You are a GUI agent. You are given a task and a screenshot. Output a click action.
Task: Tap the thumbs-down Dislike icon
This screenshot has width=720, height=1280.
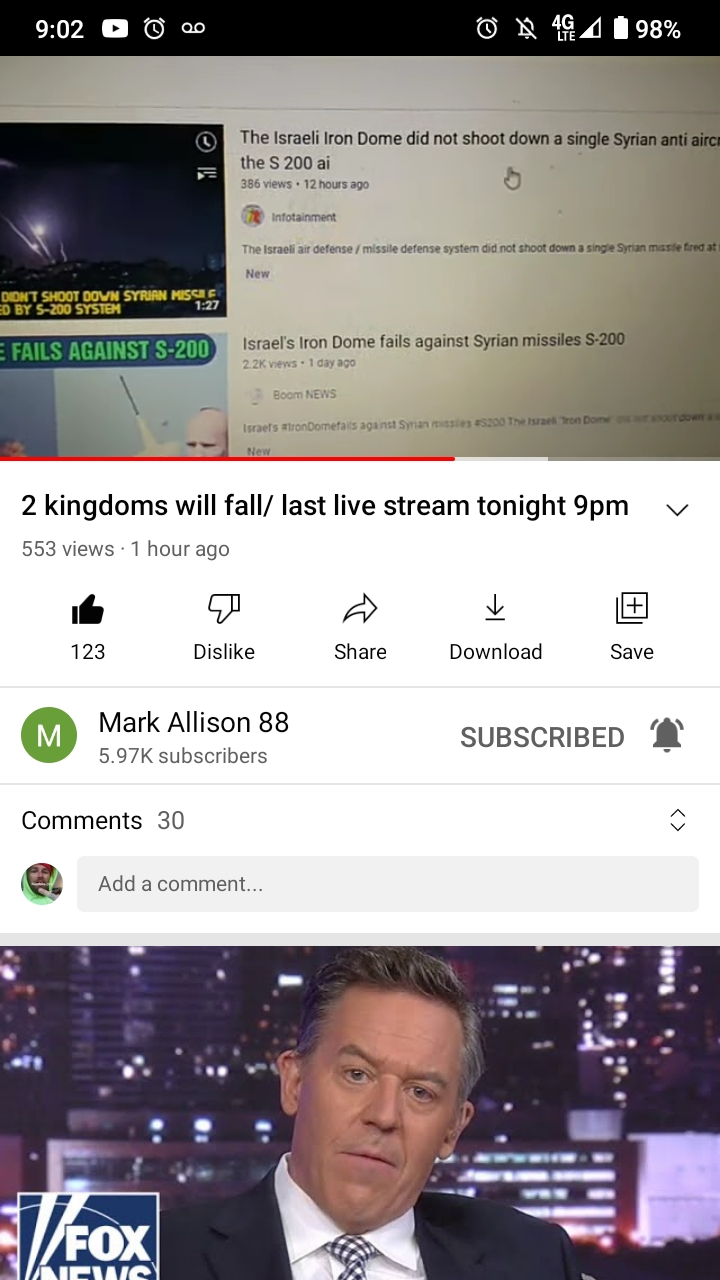pyautogui.click(x=224, y=608)
